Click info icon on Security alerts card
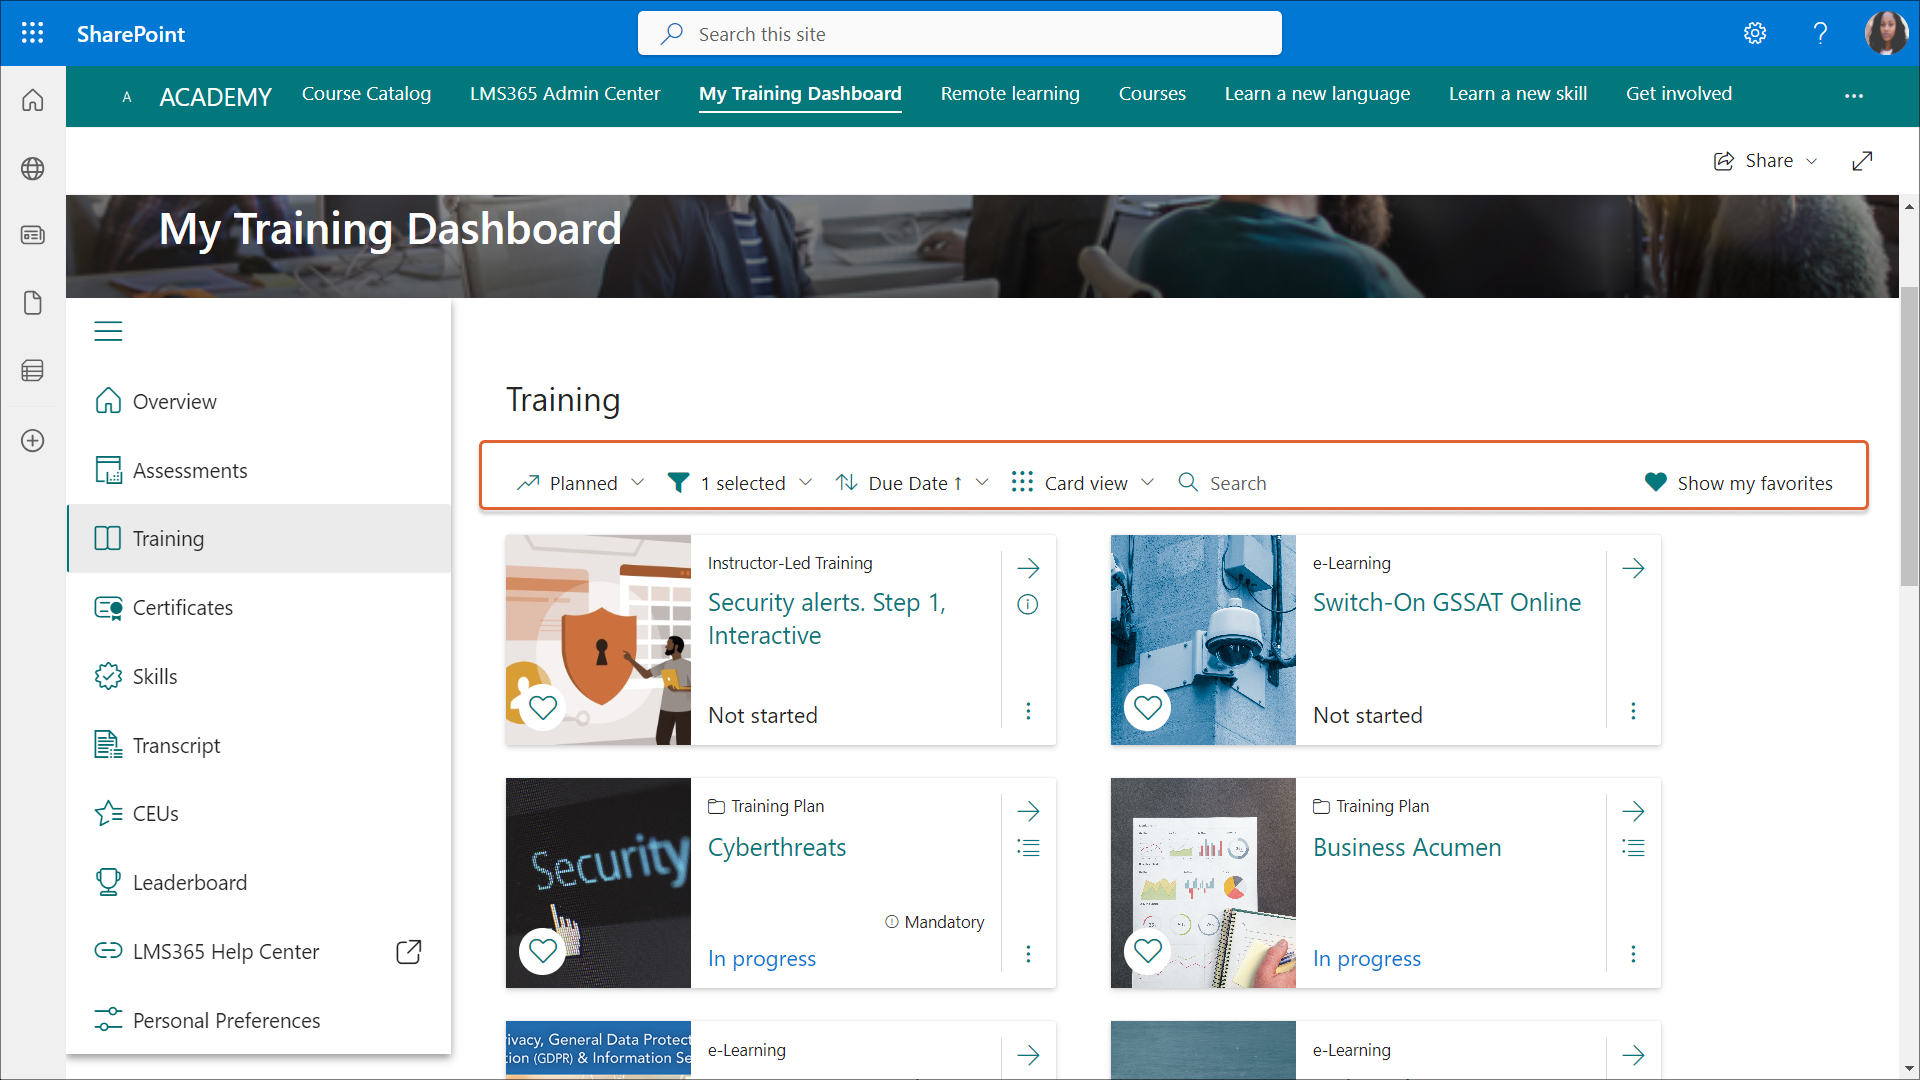The image size is (1920, 1080). click(1028, 604)
